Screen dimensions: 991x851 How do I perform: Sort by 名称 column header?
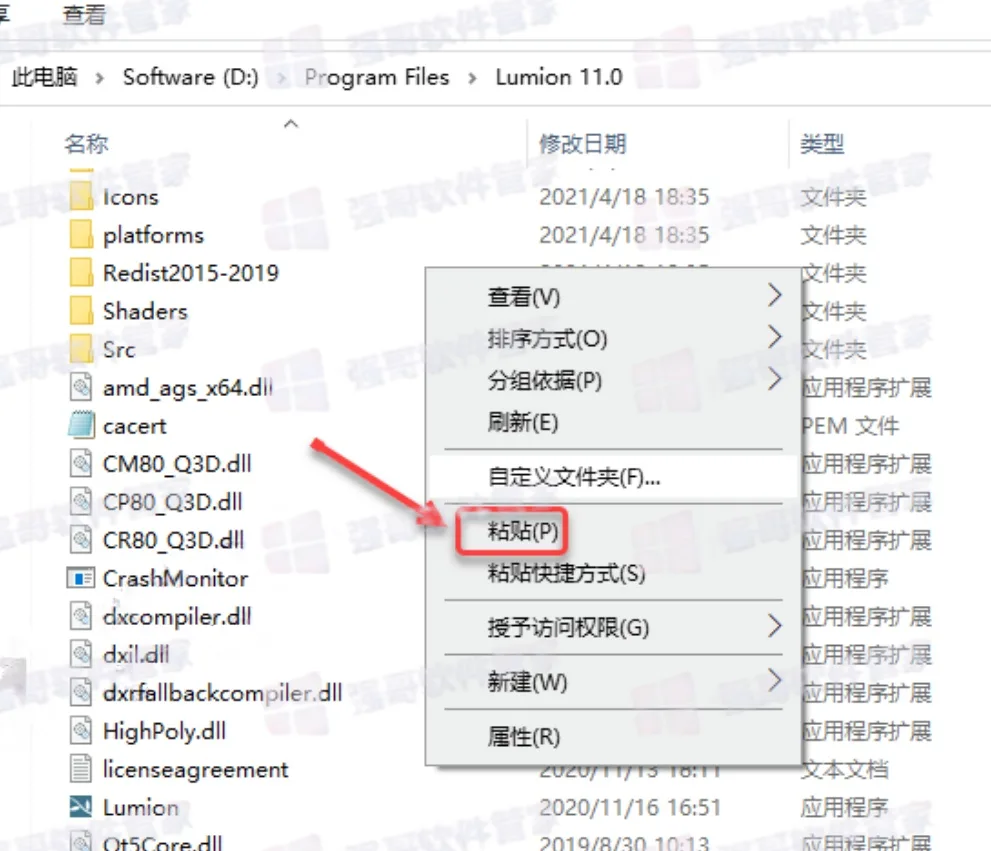[x=86, y=144]
